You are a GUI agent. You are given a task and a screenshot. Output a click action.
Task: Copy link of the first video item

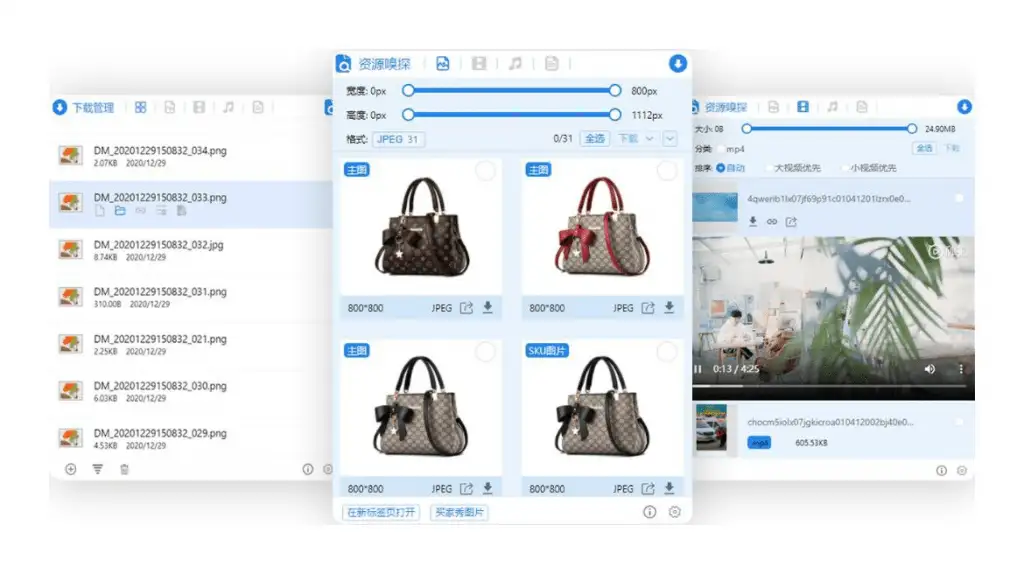coord(772,221)
